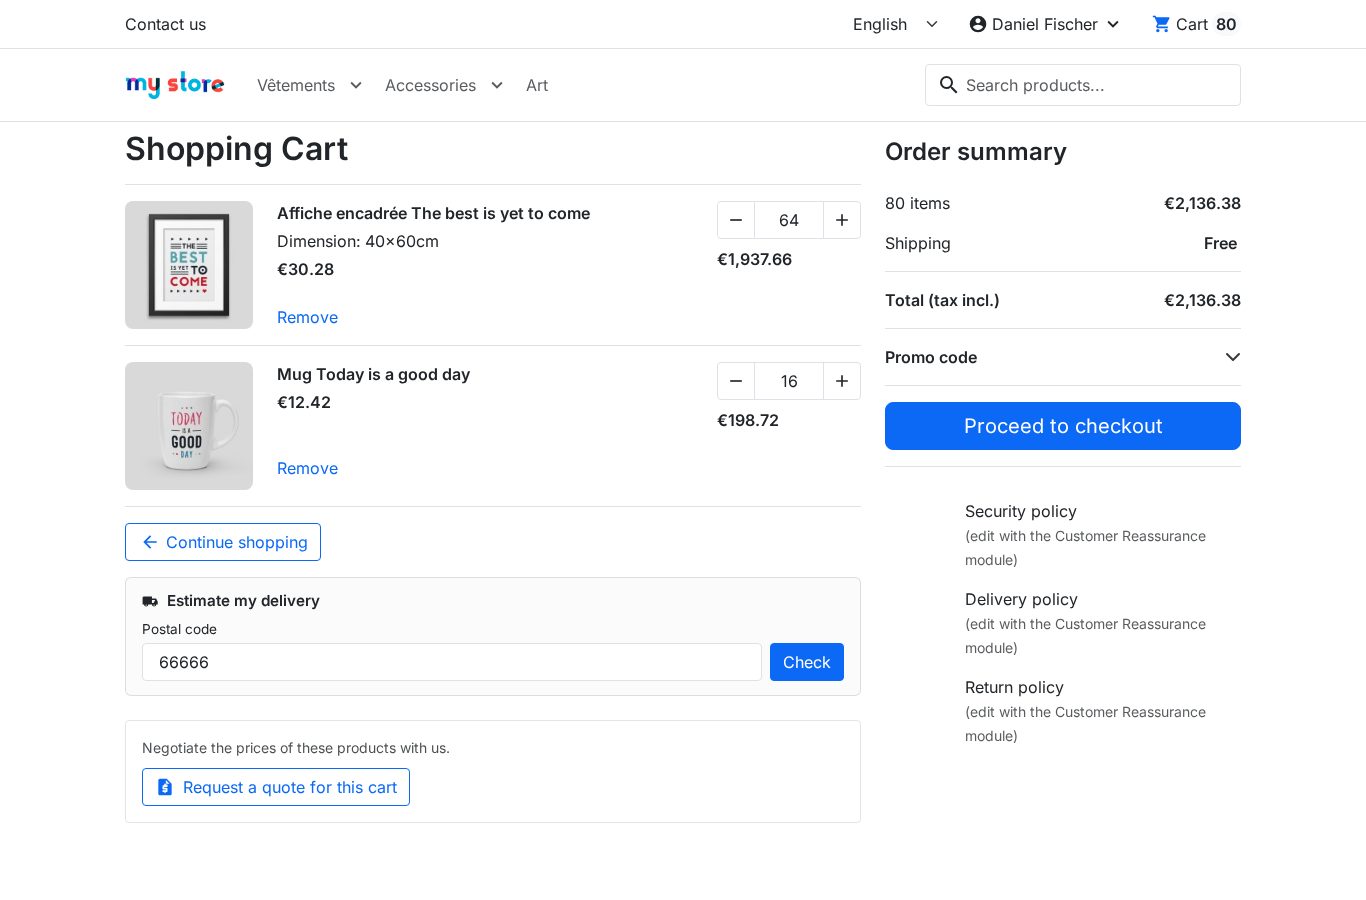Focus the Search products field
This screenshot has height=900, width=1366.
[1083, 85]
